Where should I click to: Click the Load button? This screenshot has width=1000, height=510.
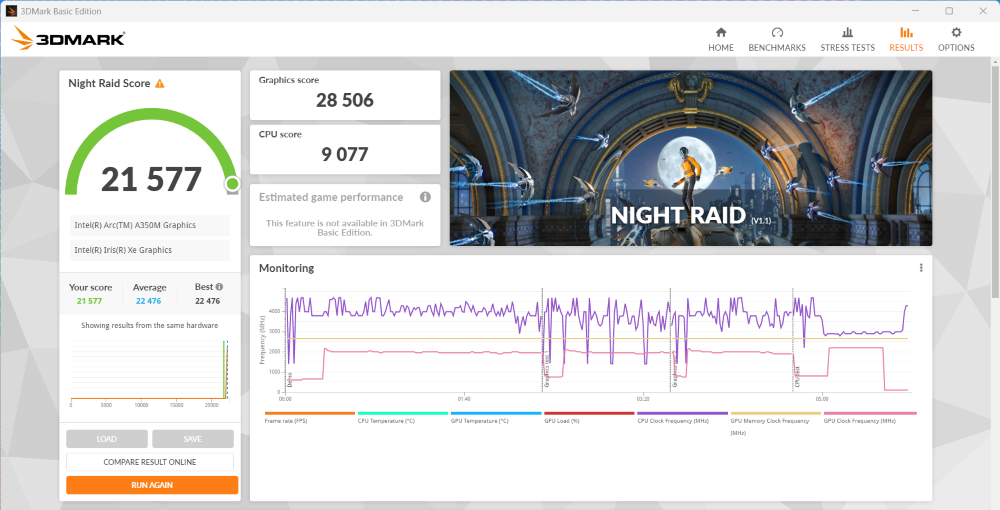click(x=107, y=439)
